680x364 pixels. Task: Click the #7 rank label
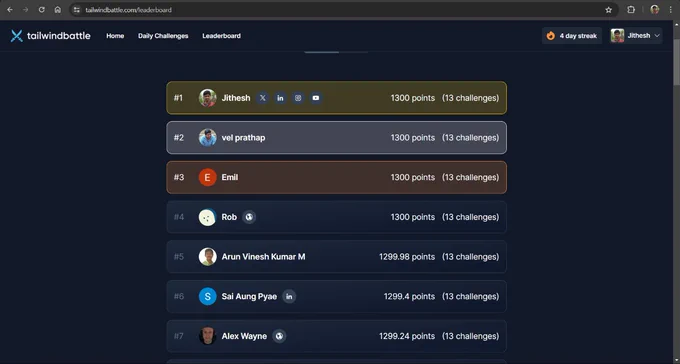click(x=179, y=336)
